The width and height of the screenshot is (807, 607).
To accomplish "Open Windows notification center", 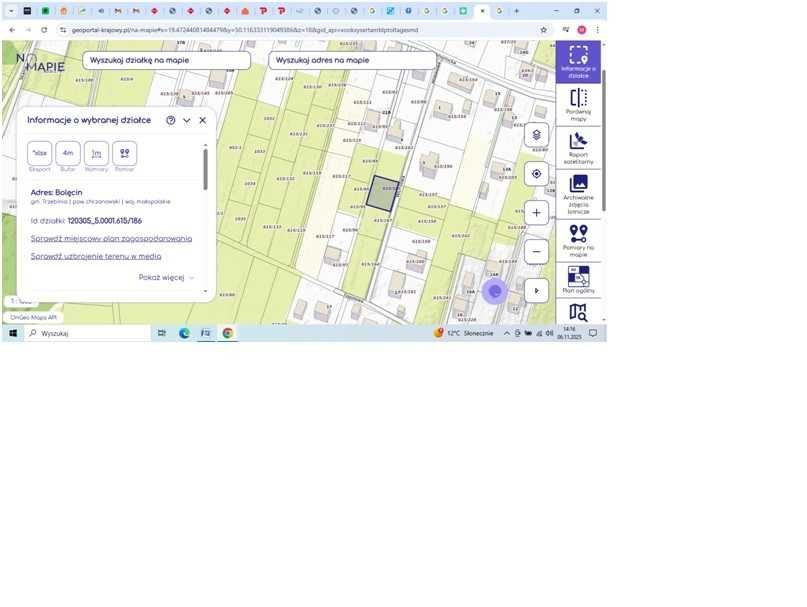I will click(x=593, y=333).
